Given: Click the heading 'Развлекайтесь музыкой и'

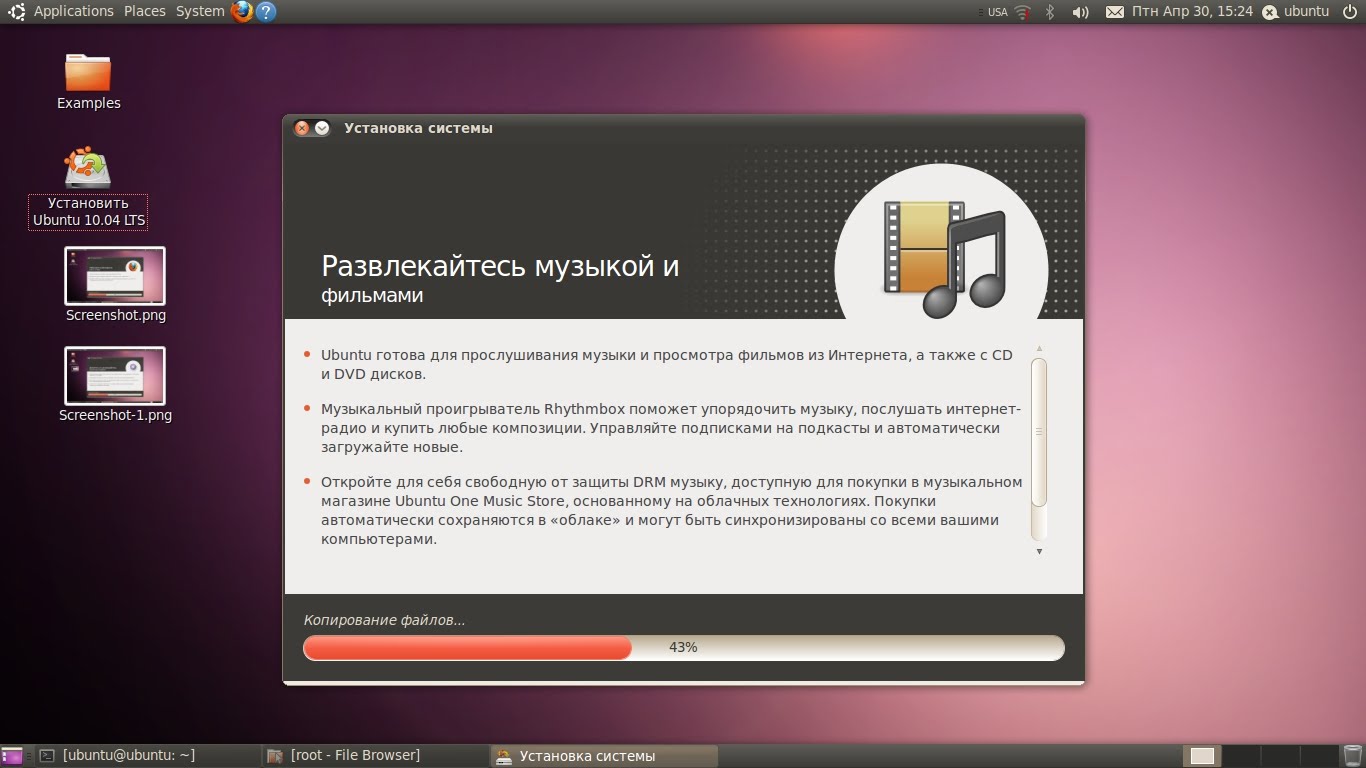Looking at the screenshot, I should 500,266.
